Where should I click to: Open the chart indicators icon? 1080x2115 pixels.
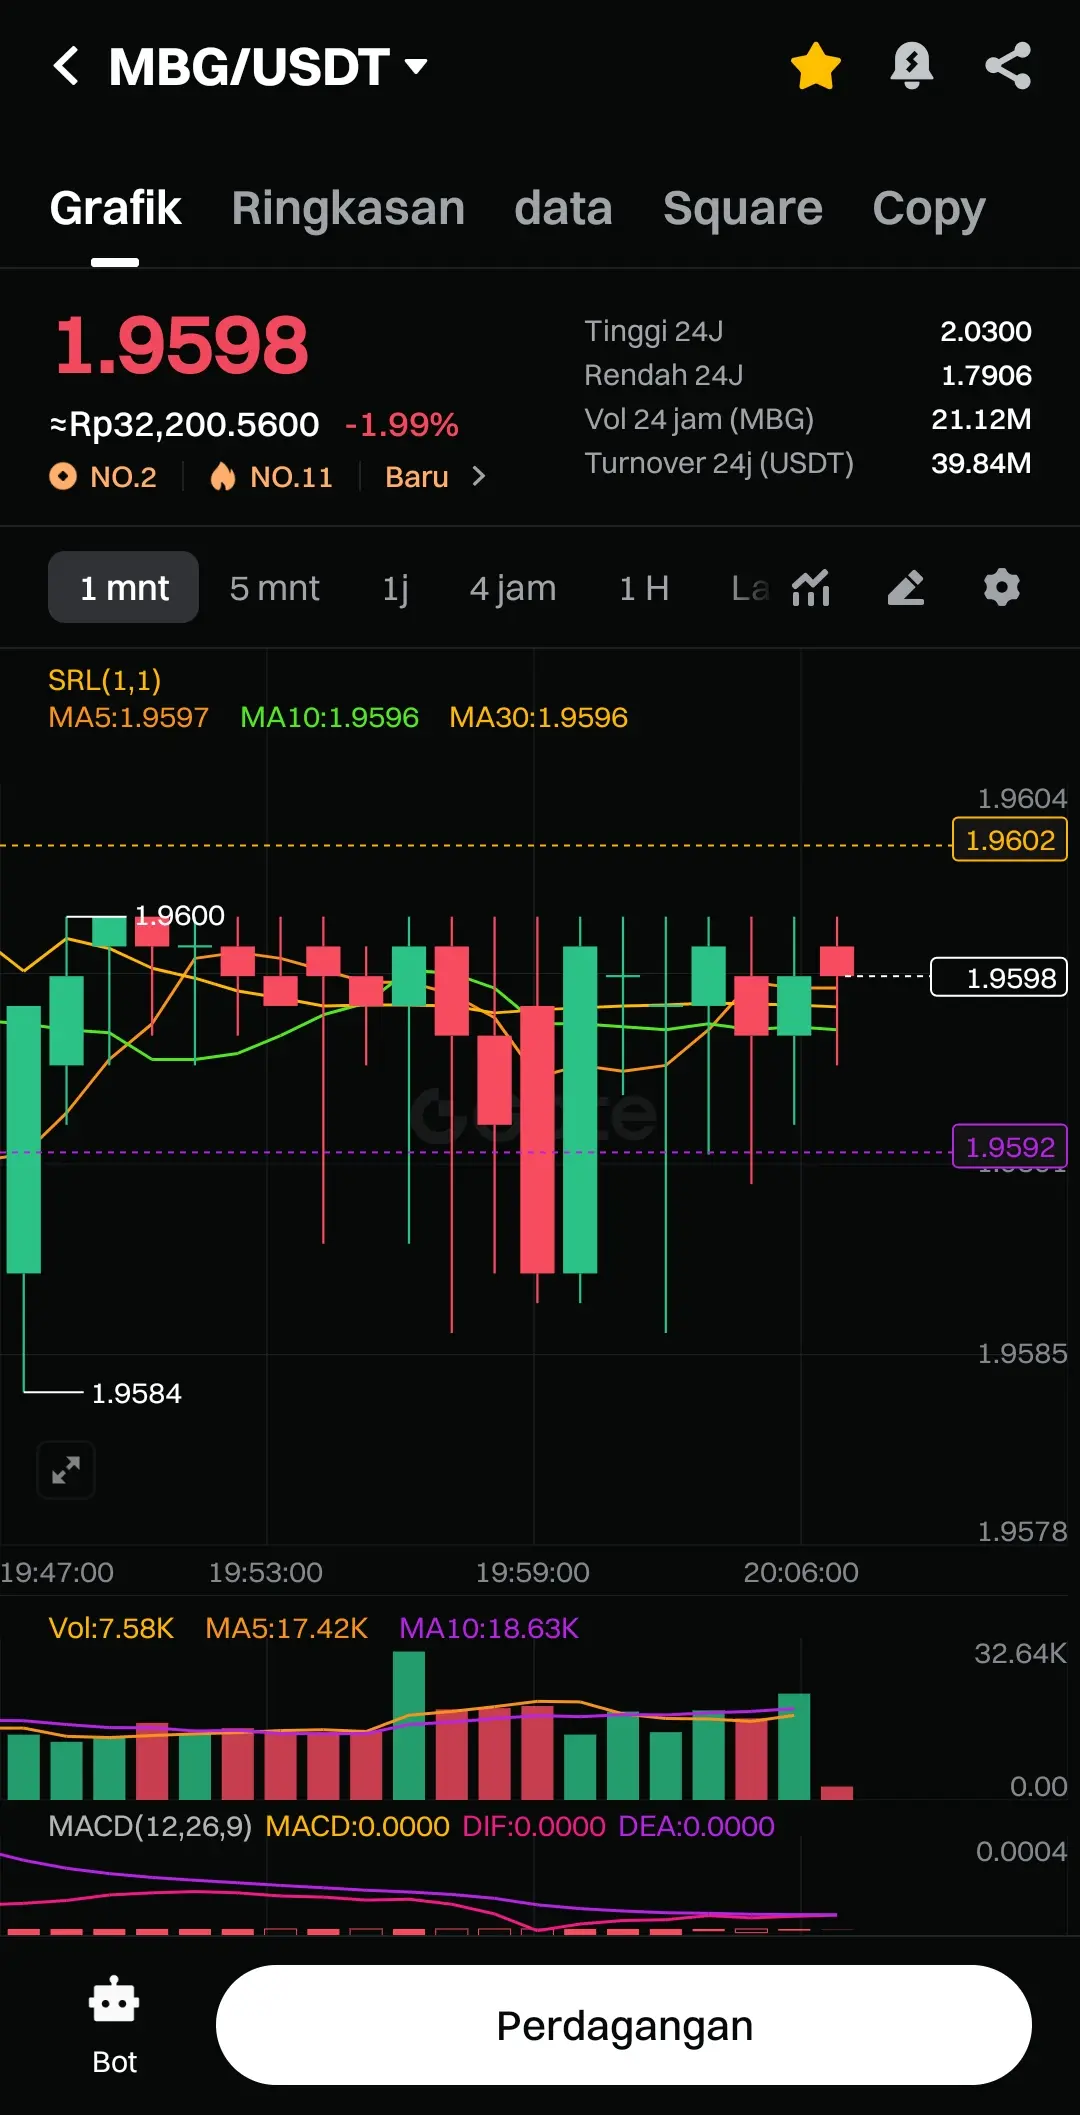811,587
